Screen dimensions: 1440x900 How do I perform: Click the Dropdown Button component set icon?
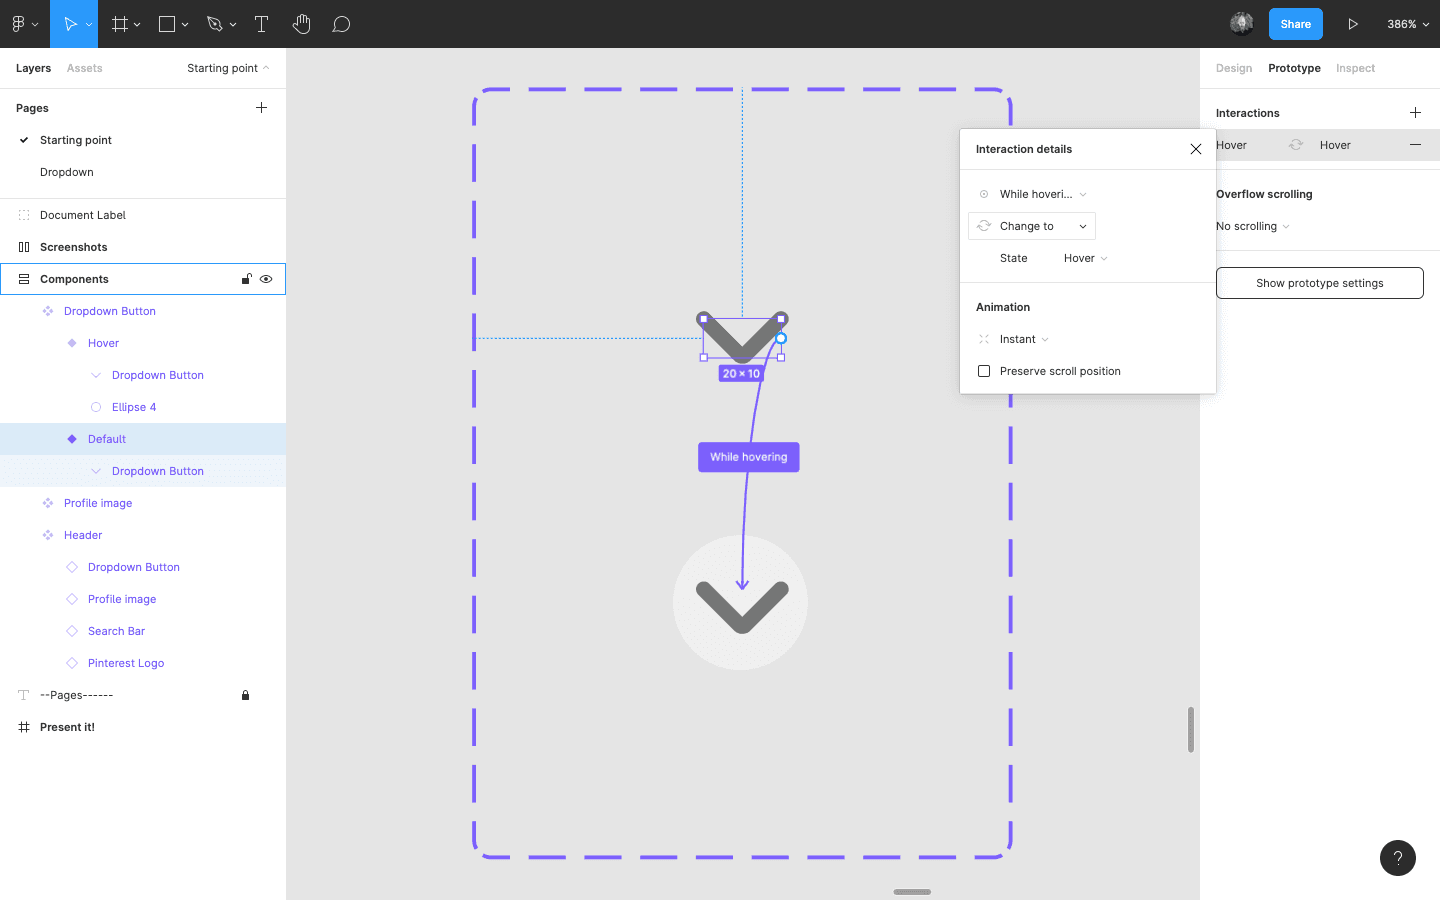click(48, 311)
